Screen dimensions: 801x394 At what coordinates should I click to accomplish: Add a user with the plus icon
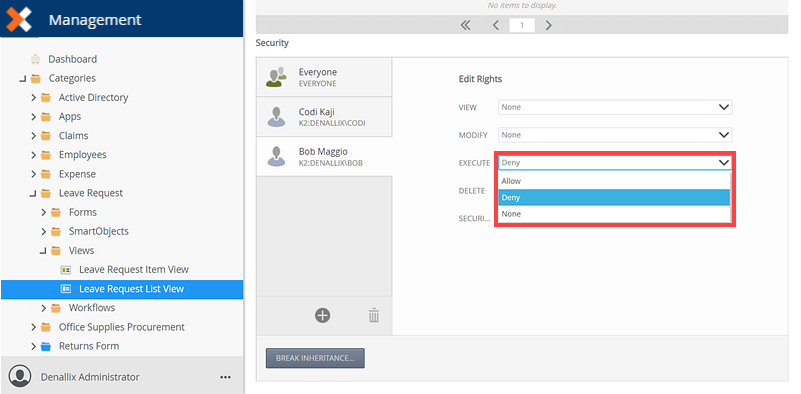click(322, 315)
